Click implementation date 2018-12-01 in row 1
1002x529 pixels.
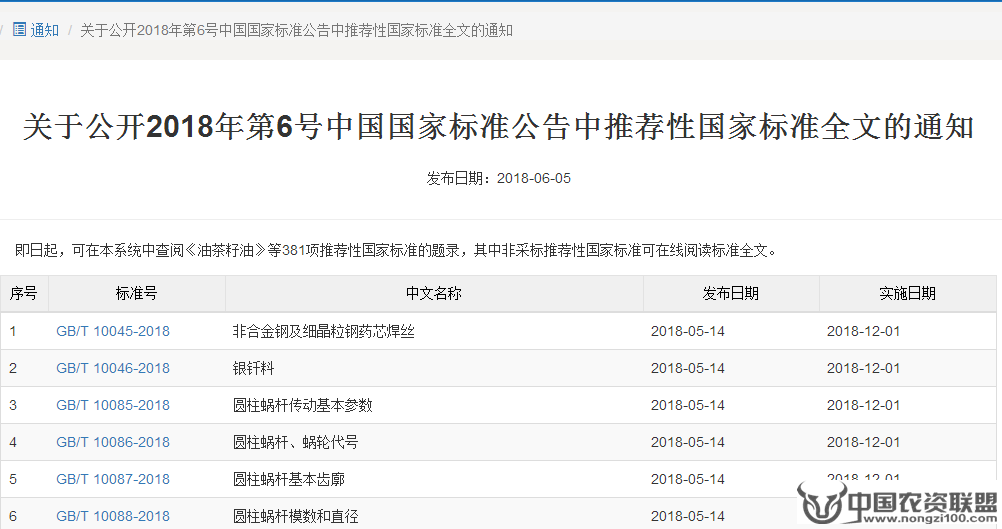863,331
